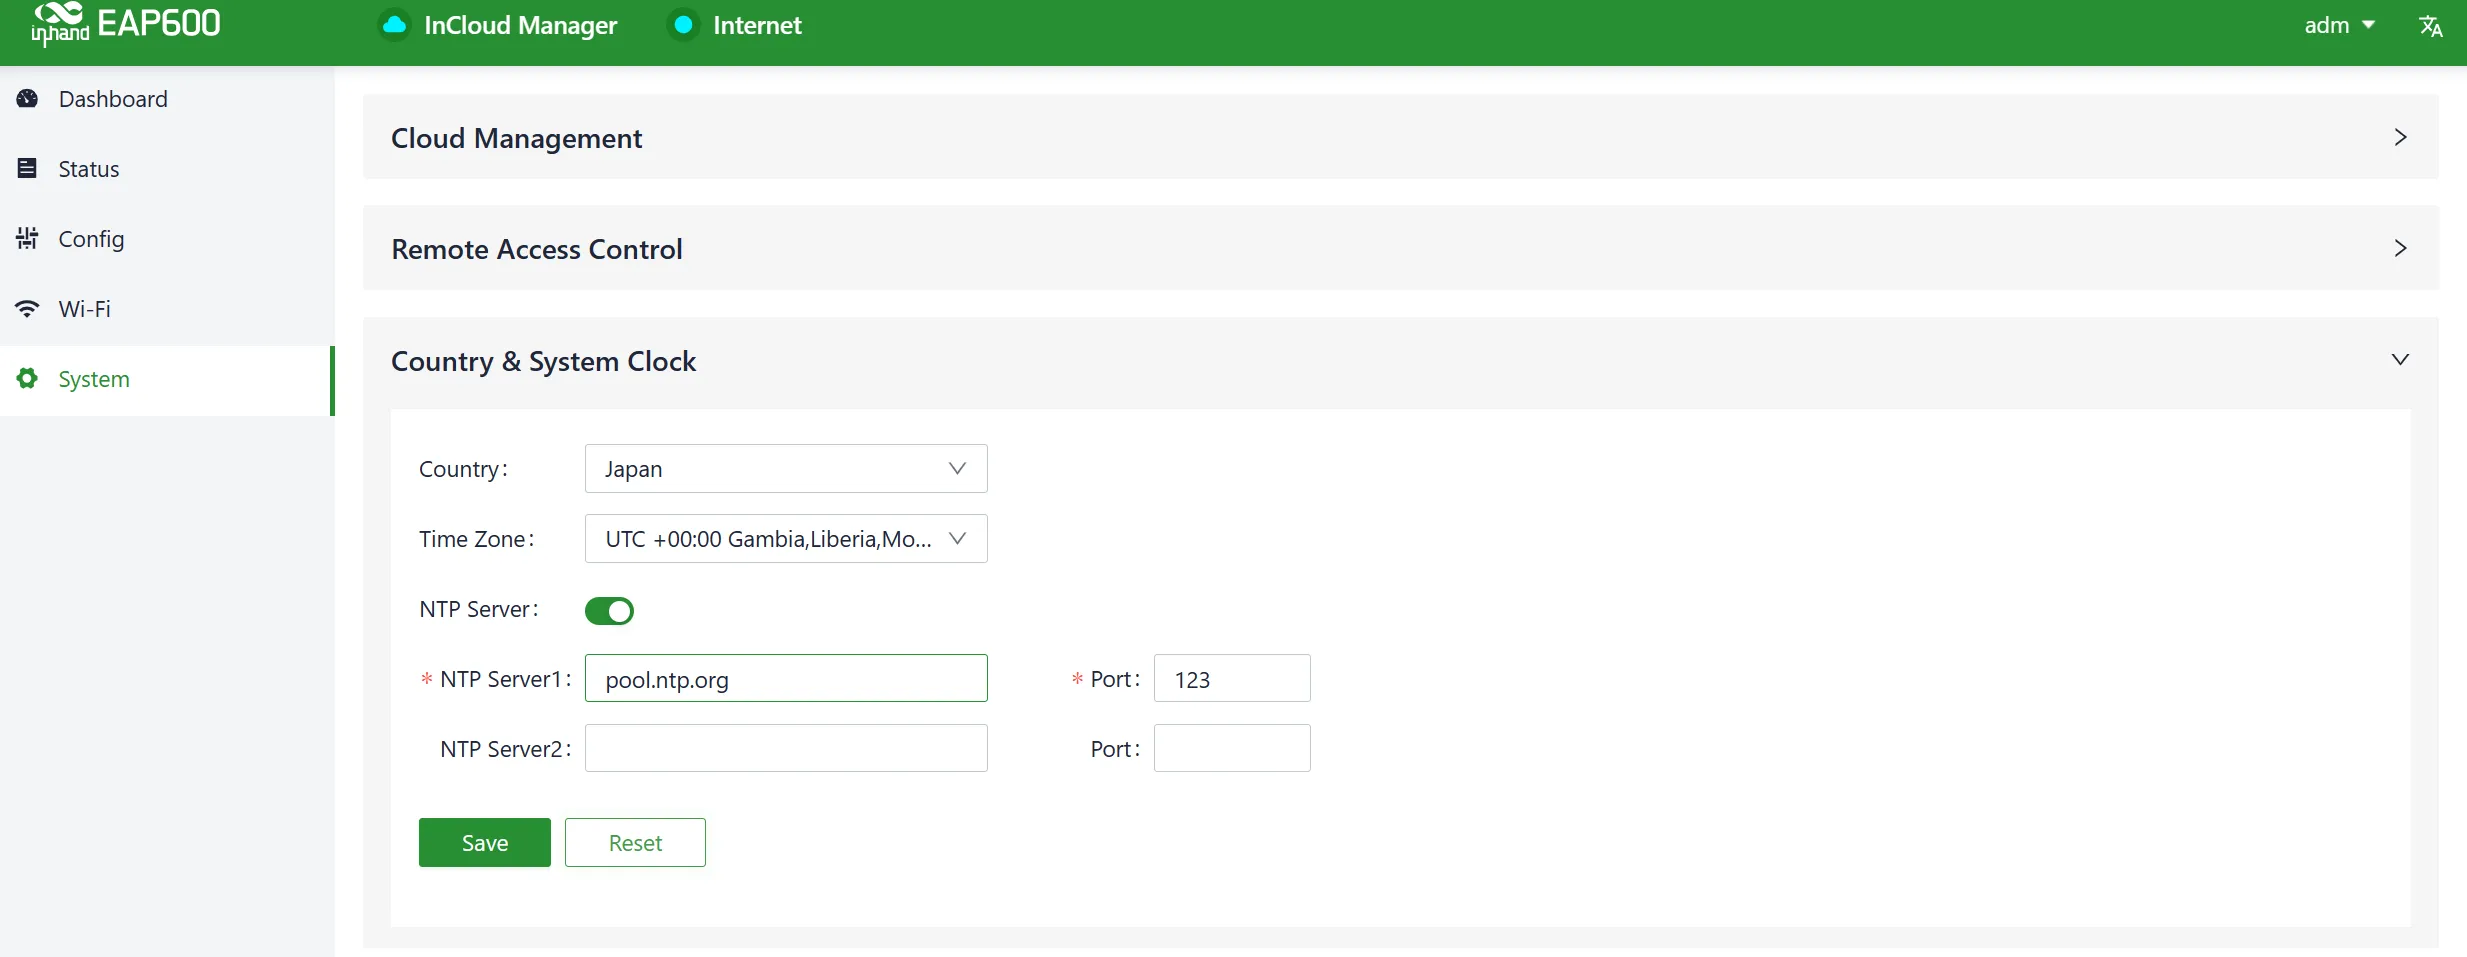
Task: Click the Reset button
Action: [635, 843]
